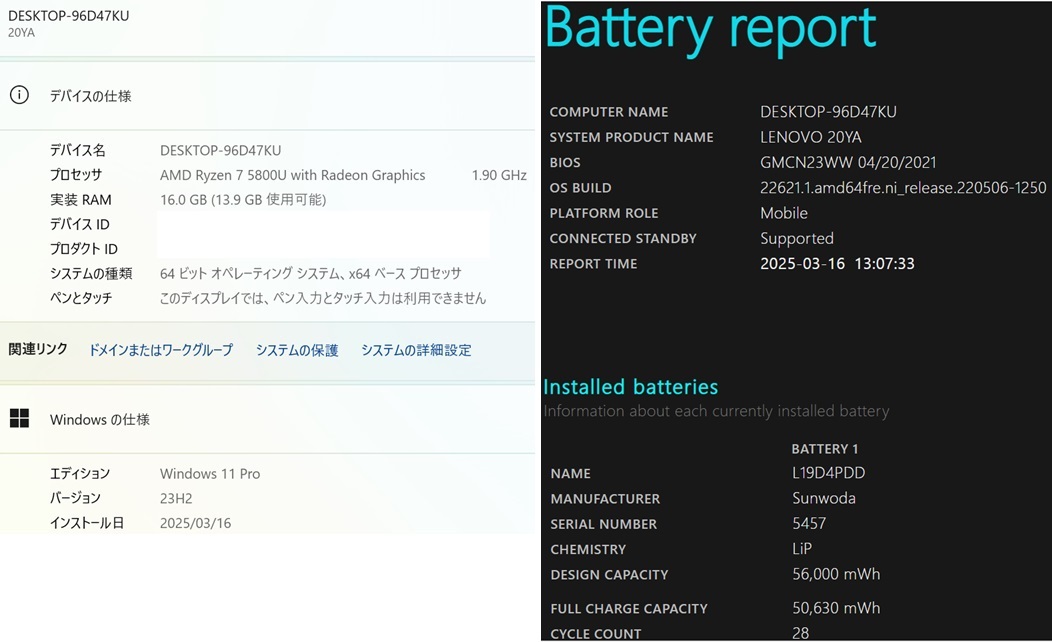
Task: Click the Installed batteries heading
Action: click(631, 387)
